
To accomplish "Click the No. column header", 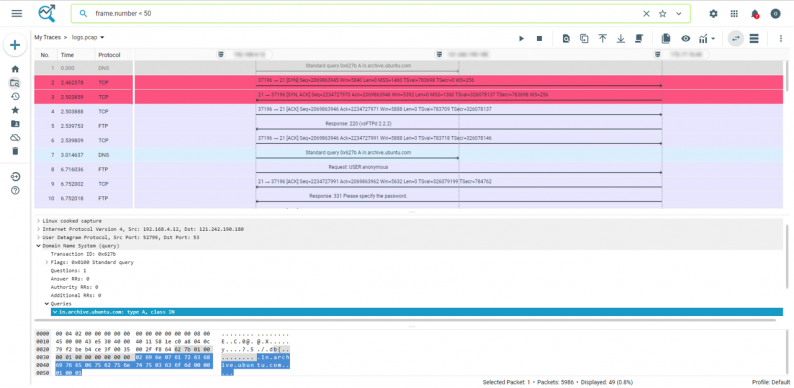I will [x=45, y=55].
